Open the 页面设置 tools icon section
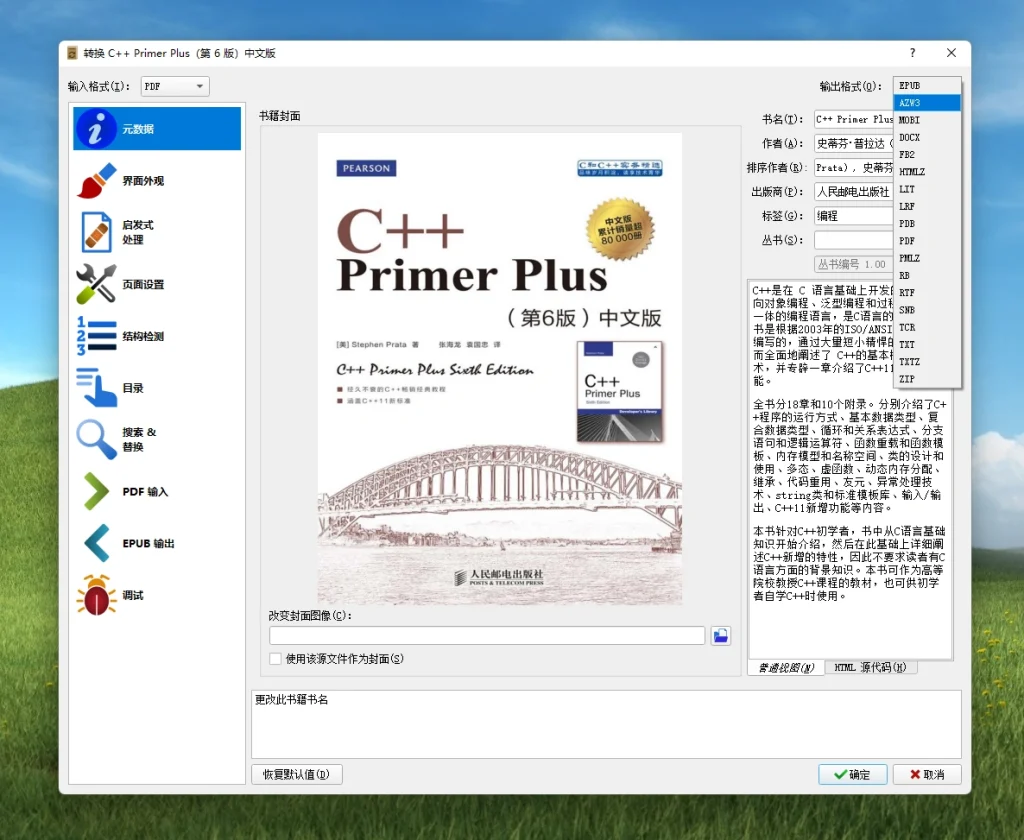 [96, 284]
